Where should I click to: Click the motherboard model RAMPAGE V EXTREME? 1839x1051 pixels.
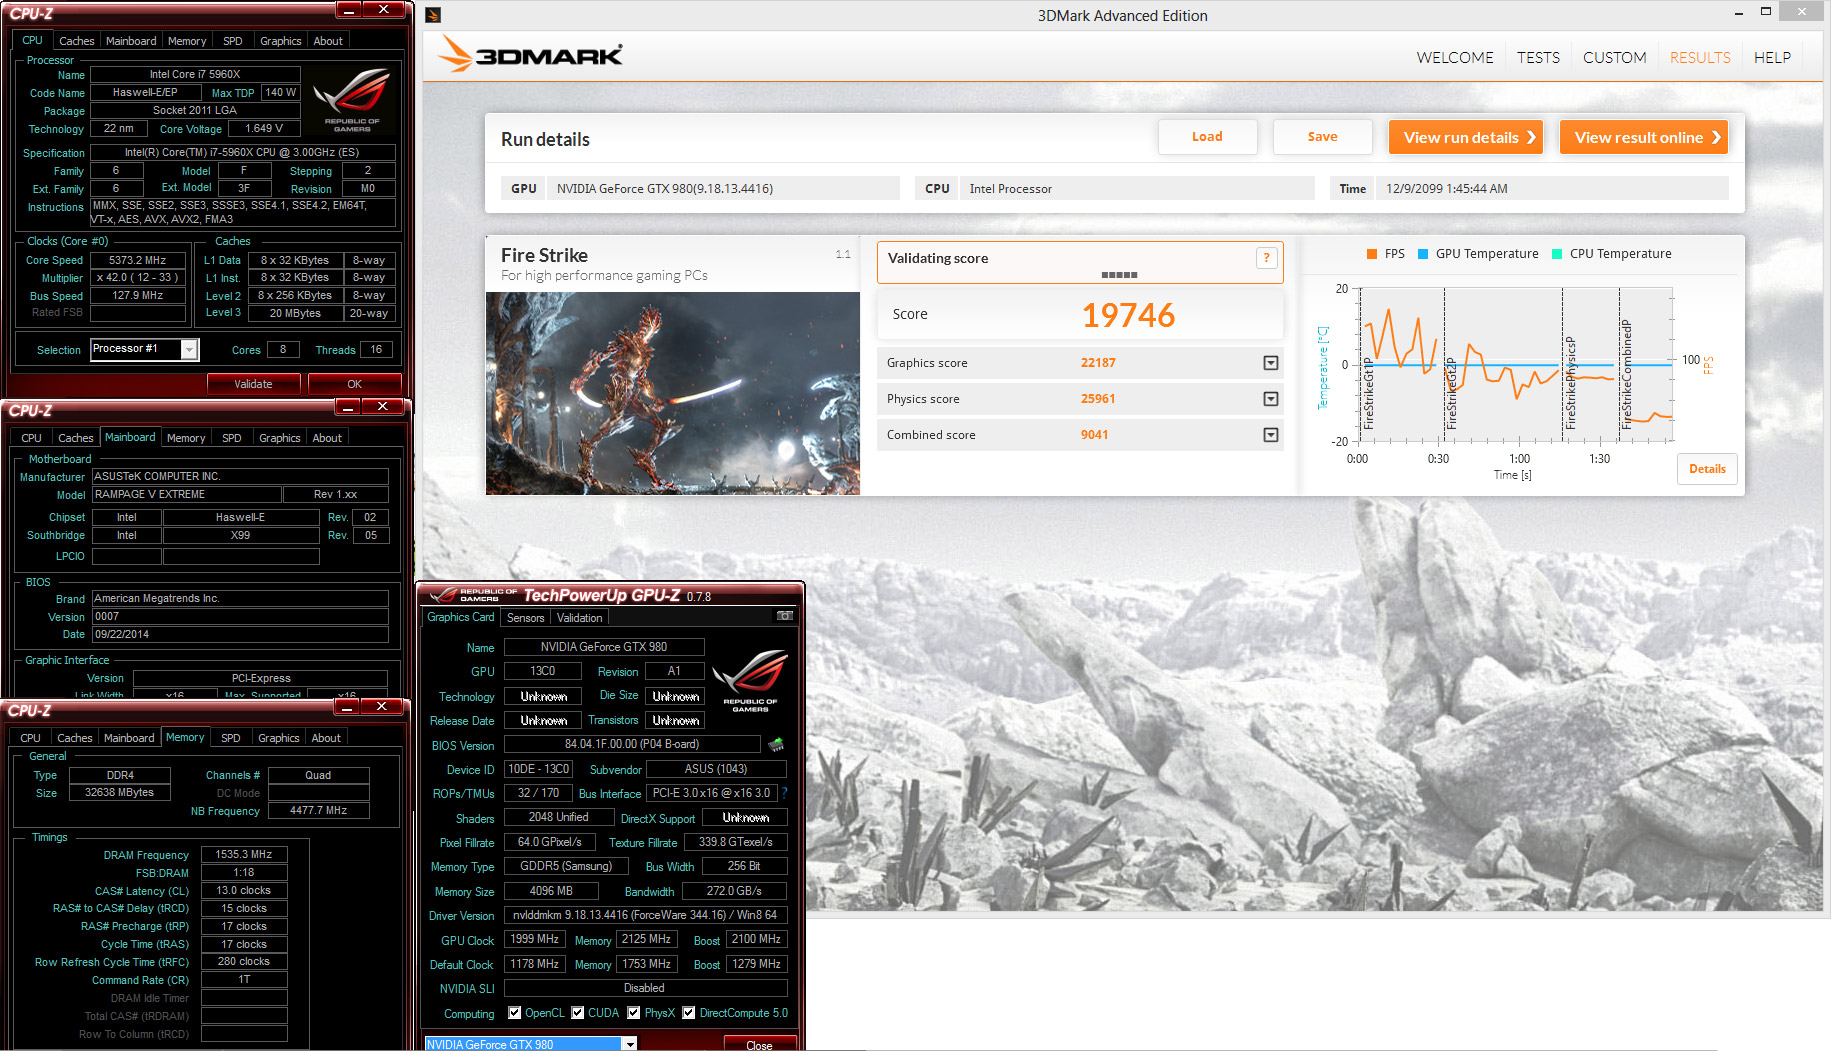[x=185, y=494]
